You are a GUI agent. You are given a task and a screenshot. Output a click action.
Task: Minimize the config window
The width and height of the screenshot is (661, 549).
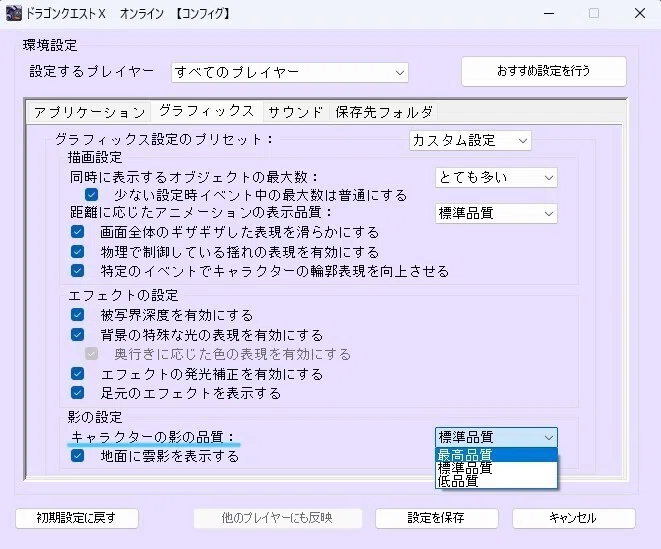pos(549,13)
